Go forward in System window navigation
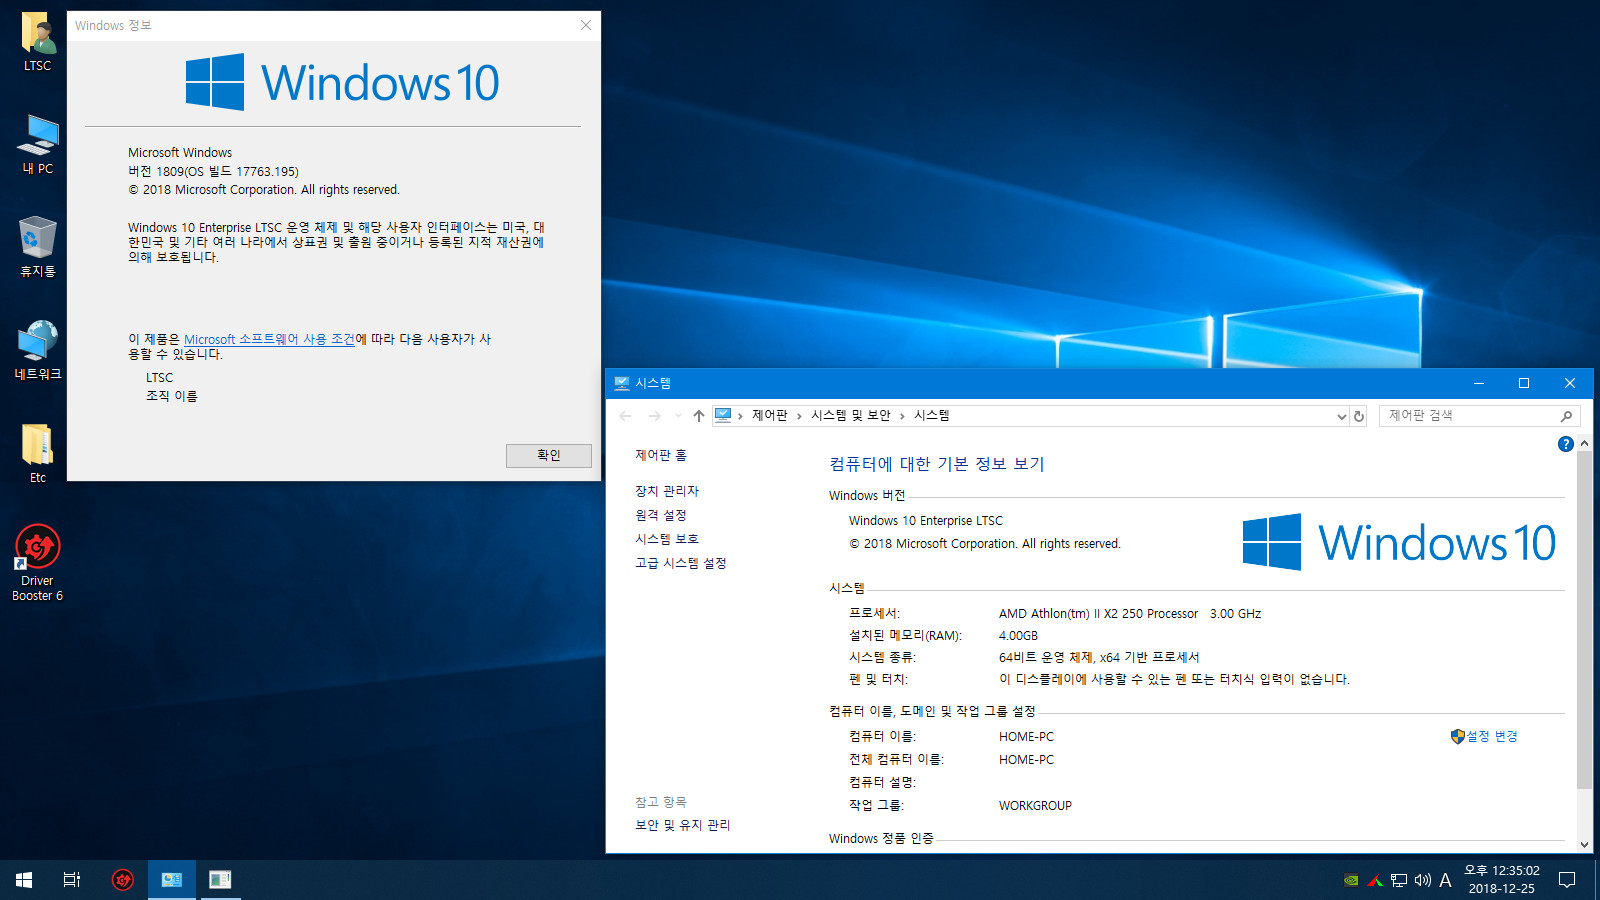The image size is (1600, 900). [x=655, y=416]
